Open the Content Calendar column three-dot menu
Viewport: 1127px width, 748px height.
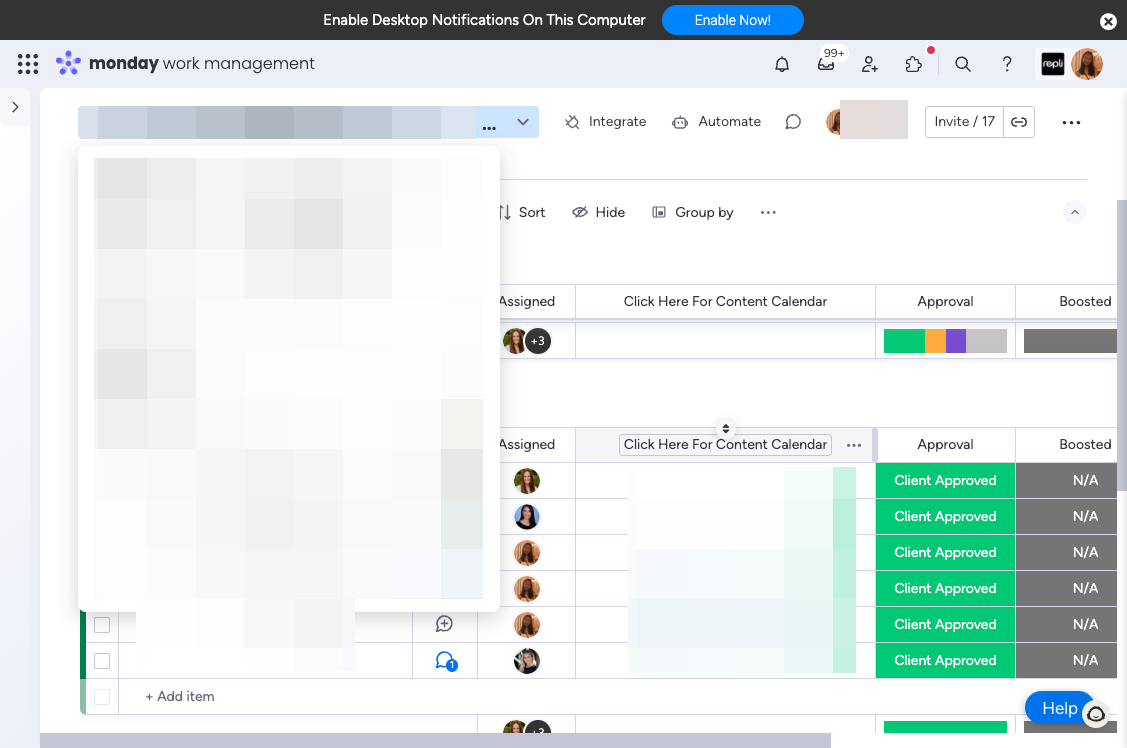coord(854,445)
